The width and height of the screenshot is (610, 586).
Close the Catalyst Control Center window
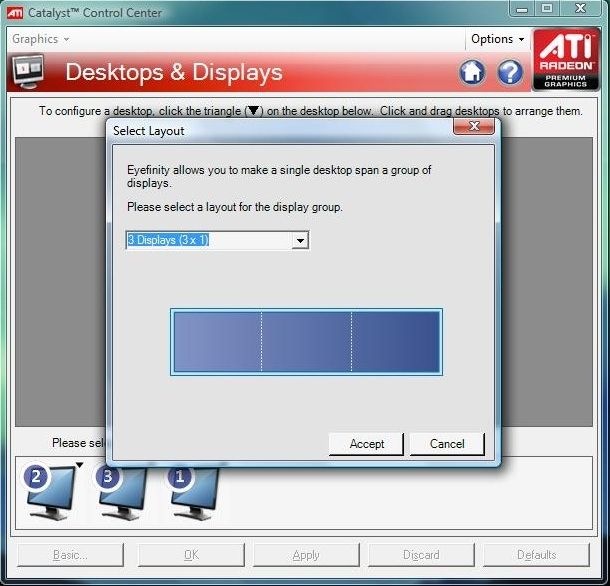click(581, 9)
